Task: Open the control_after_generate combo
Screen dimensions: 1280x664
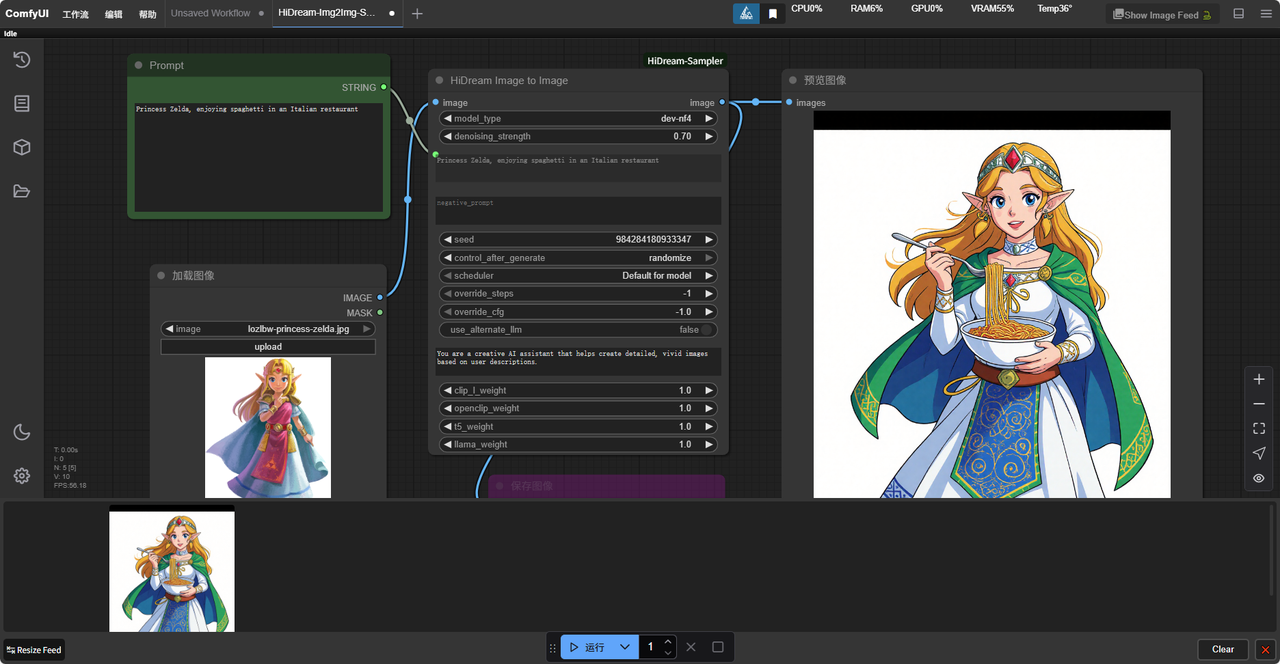Action: pyautogui.click(x=579, y=258)
